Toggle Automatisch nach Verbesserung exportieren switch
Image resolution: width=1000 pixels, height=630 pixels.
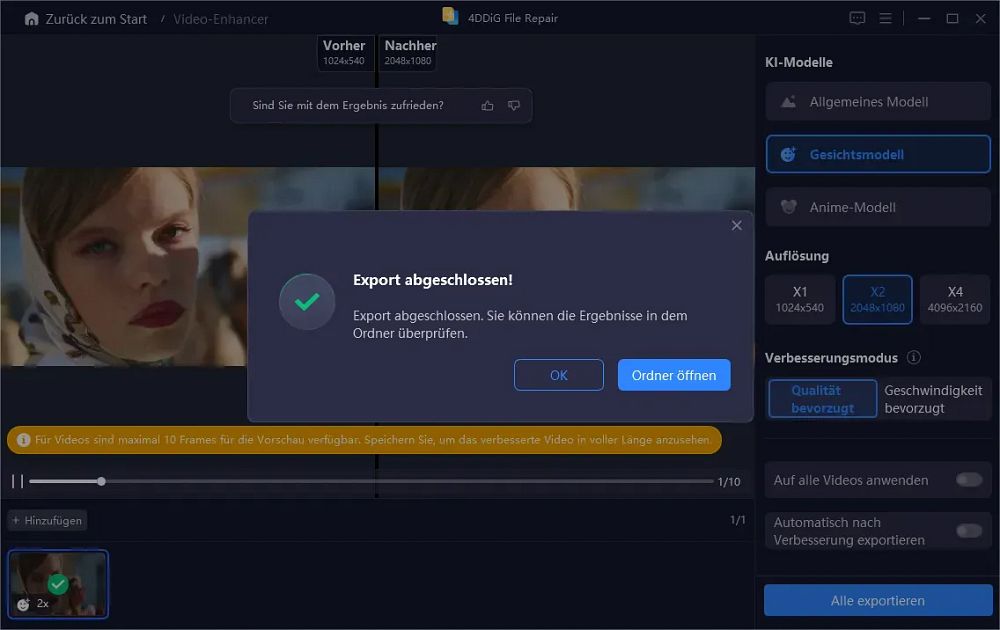click(969, 531)
